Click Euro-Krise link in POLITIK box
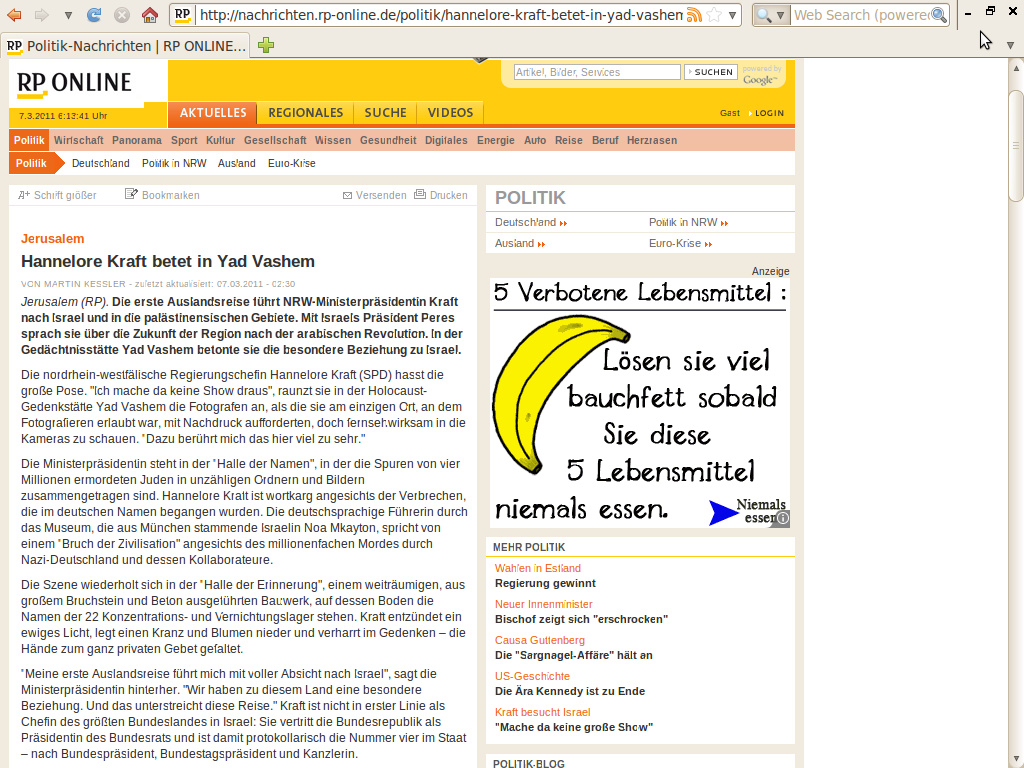The height and width of the screenshot is (768, 1024). (x=680, y=244)
